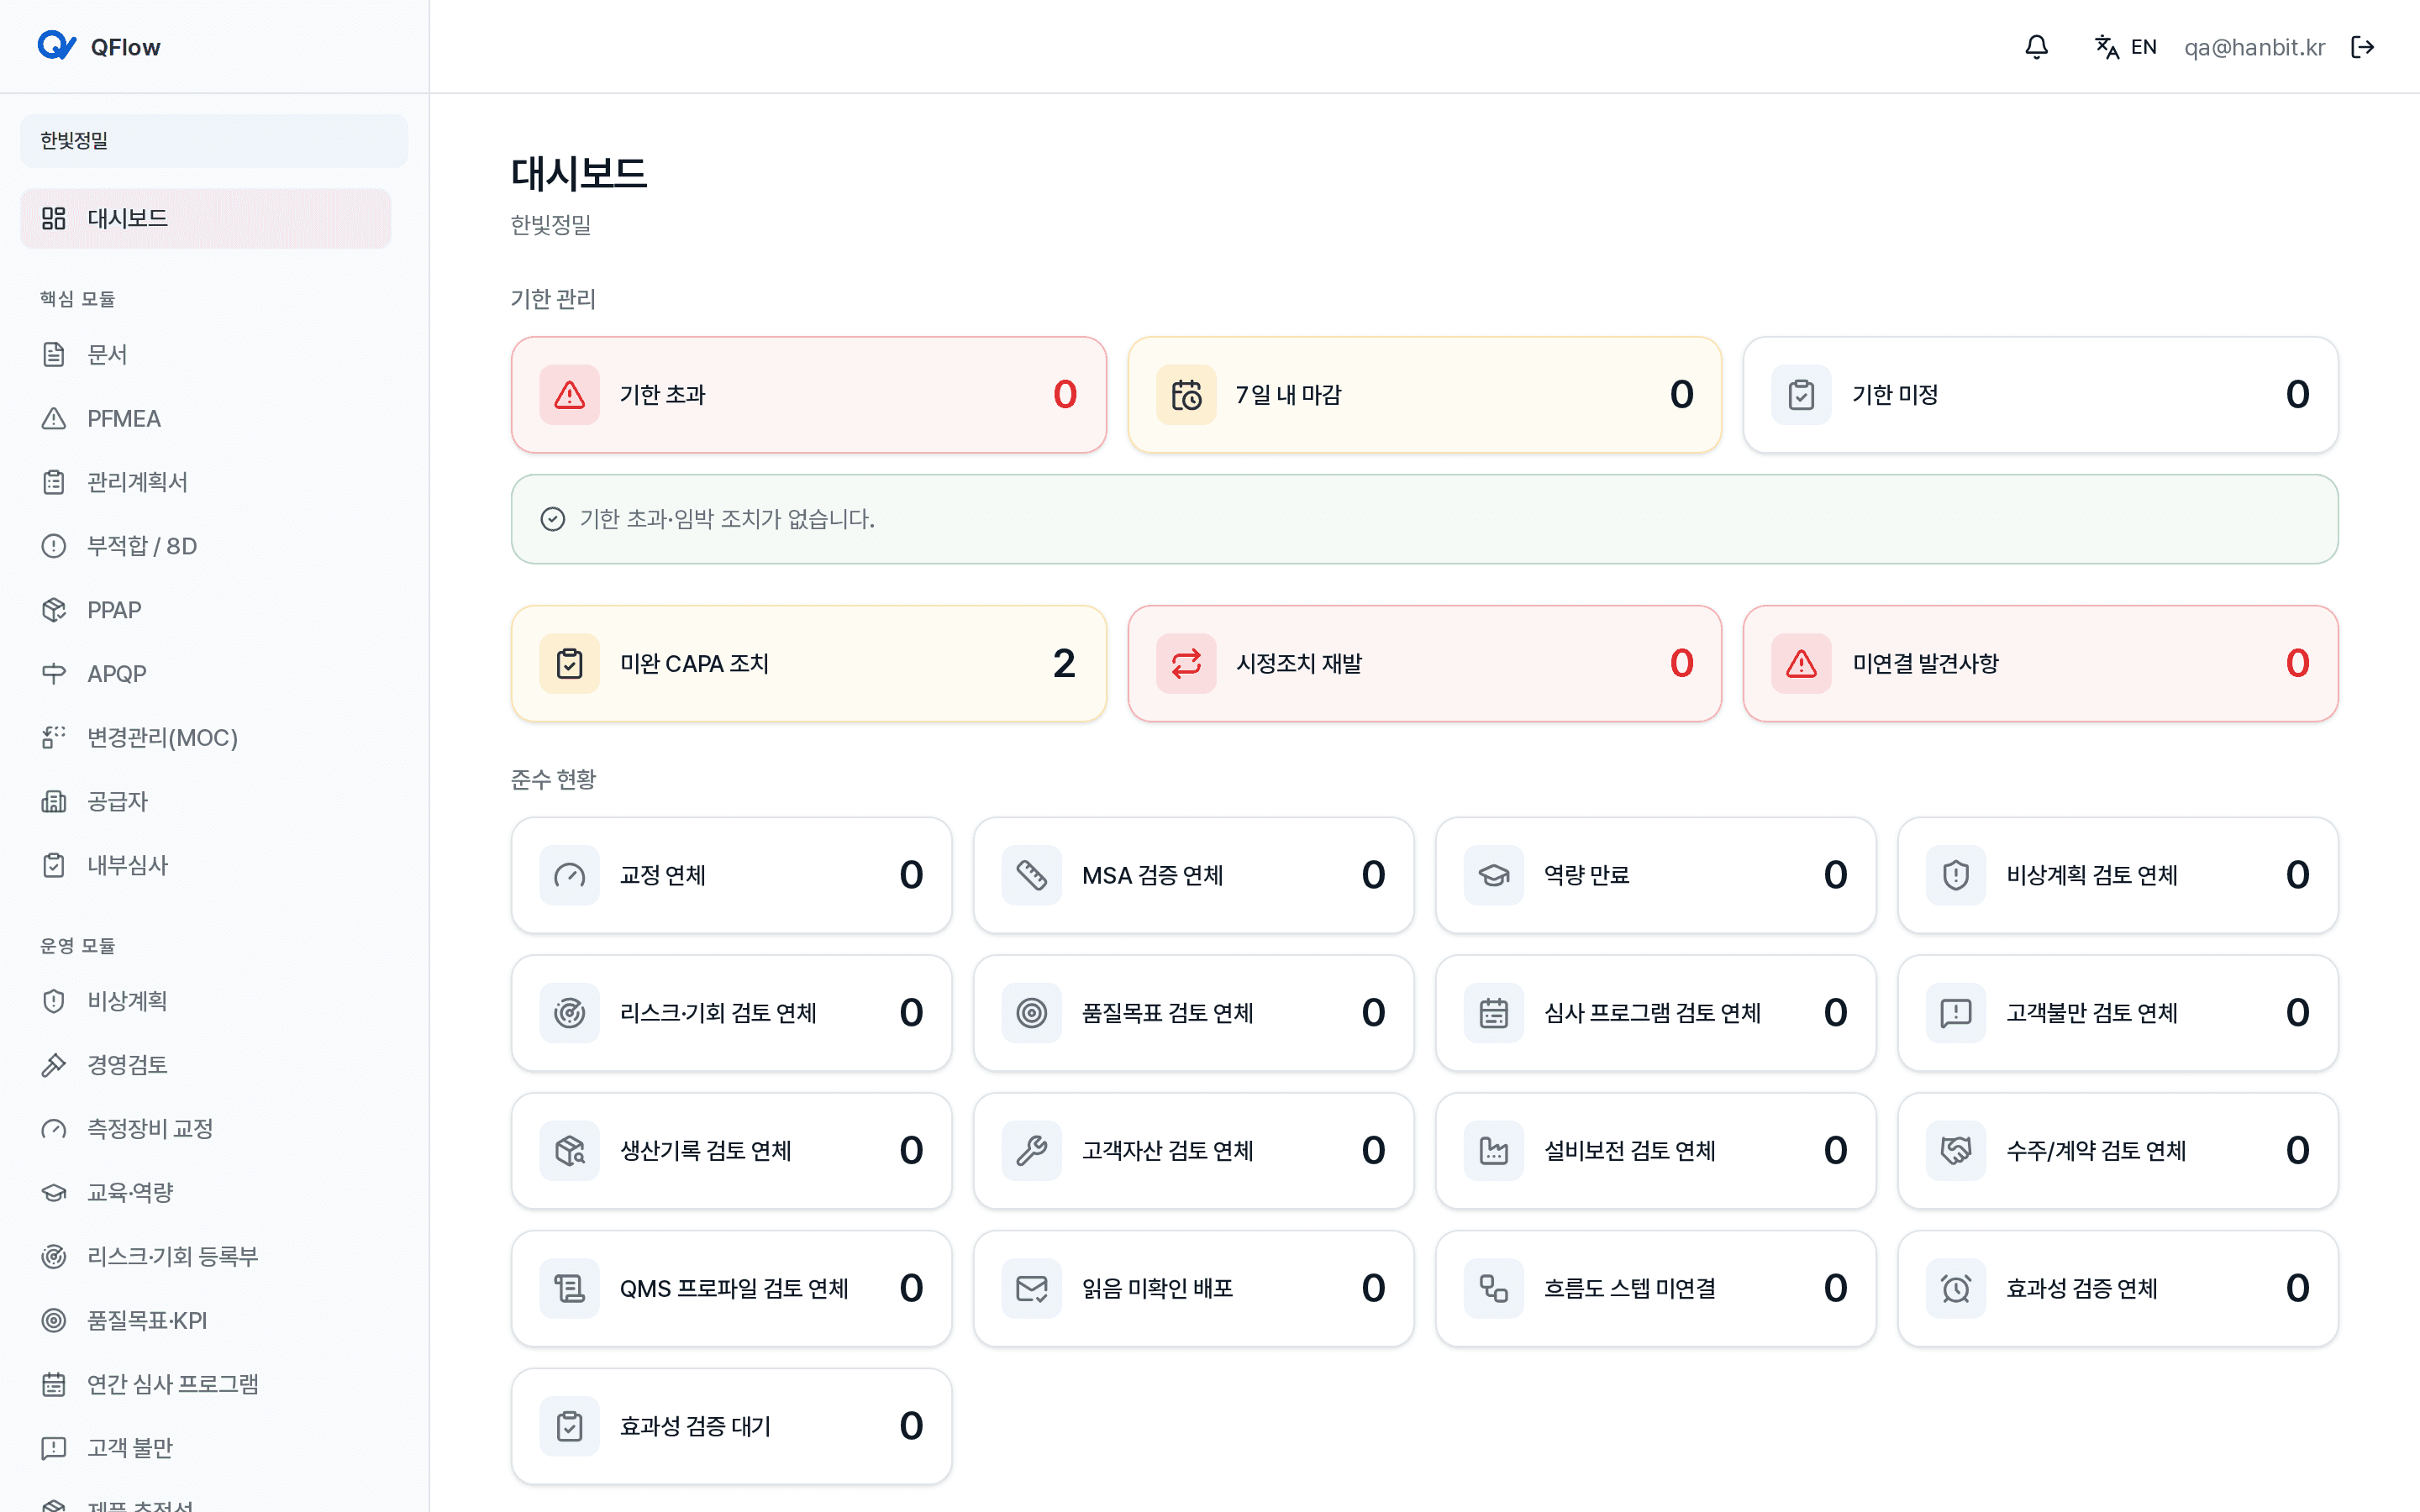Open the 시정조치 재발 card
The height and width of the screenshot is (1512, 2420).
pyautogui.click(x=1424, y=664)
